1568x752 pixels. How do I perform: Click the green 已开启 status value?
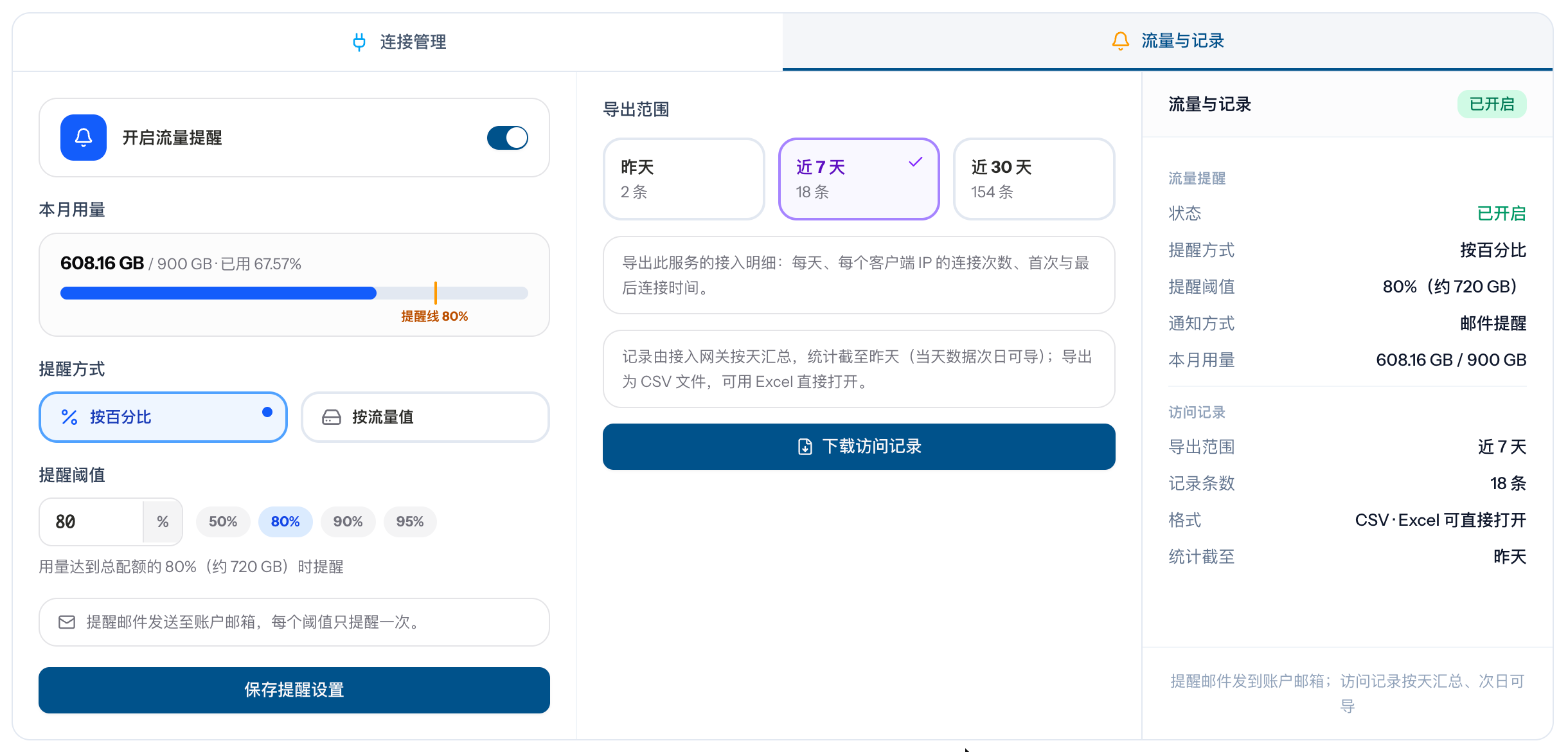click(x=1502, y=213)
